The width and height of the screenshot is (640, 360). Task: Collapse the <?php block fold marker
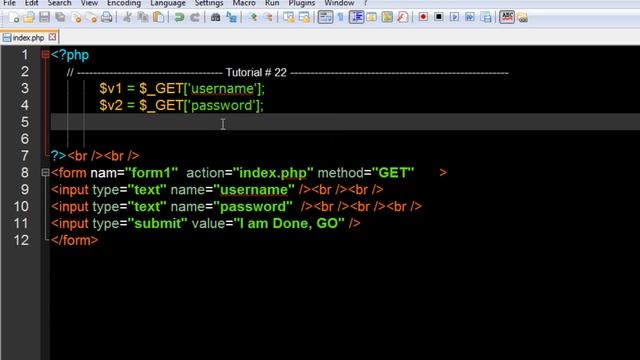[x=45, y=55]
